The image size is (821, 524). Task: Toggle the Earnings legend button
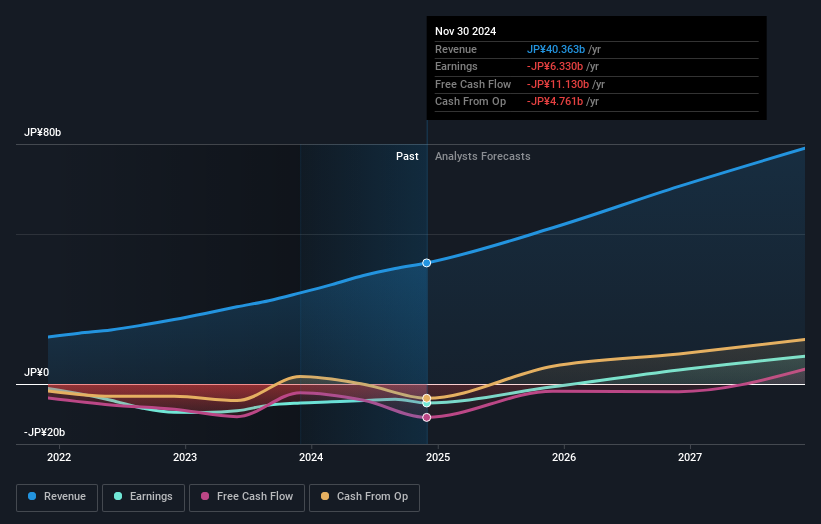143,497
